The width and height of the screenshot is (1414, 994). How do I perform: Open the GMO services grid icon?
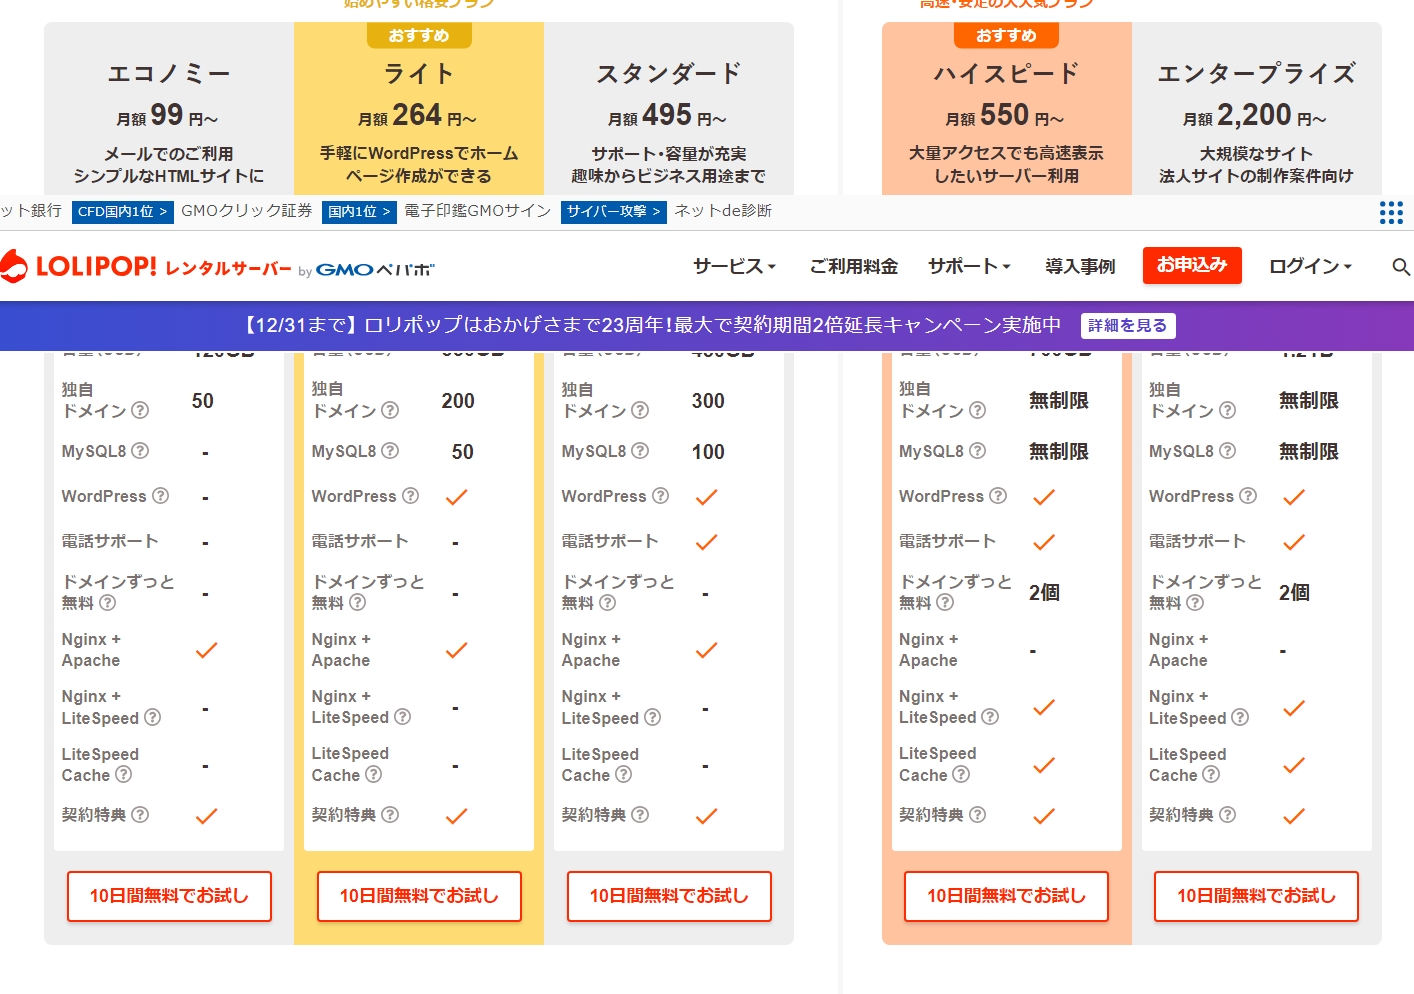pos(1391,212)
